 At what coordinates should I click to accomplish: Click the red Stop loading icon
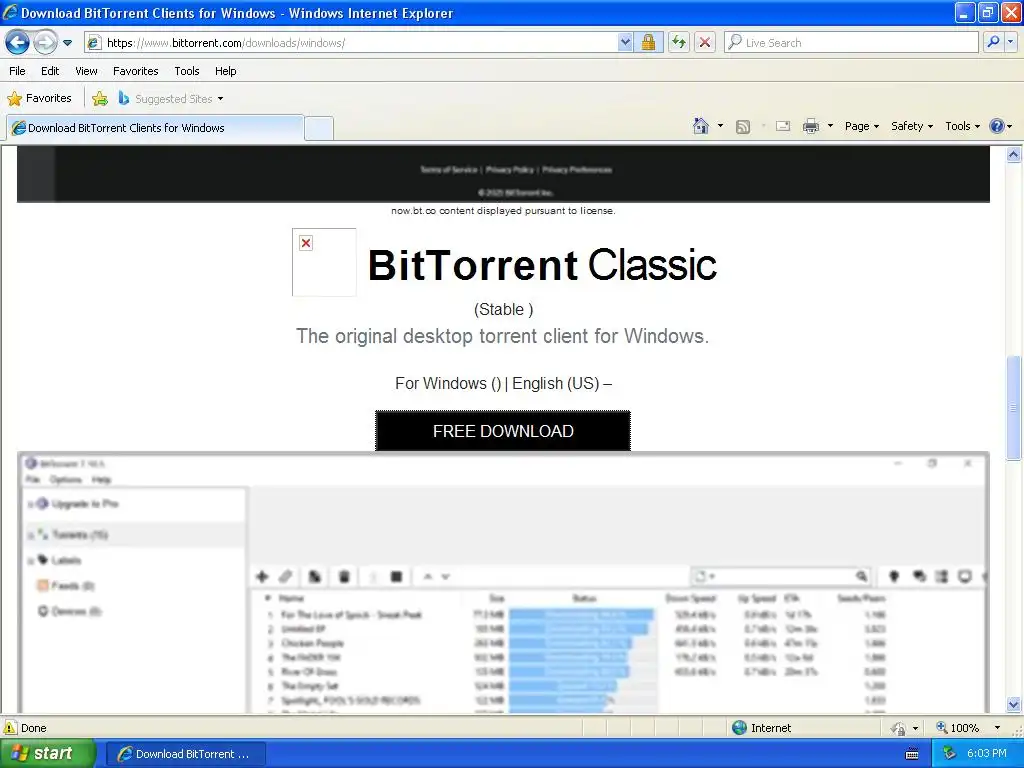tap(705, 43)
